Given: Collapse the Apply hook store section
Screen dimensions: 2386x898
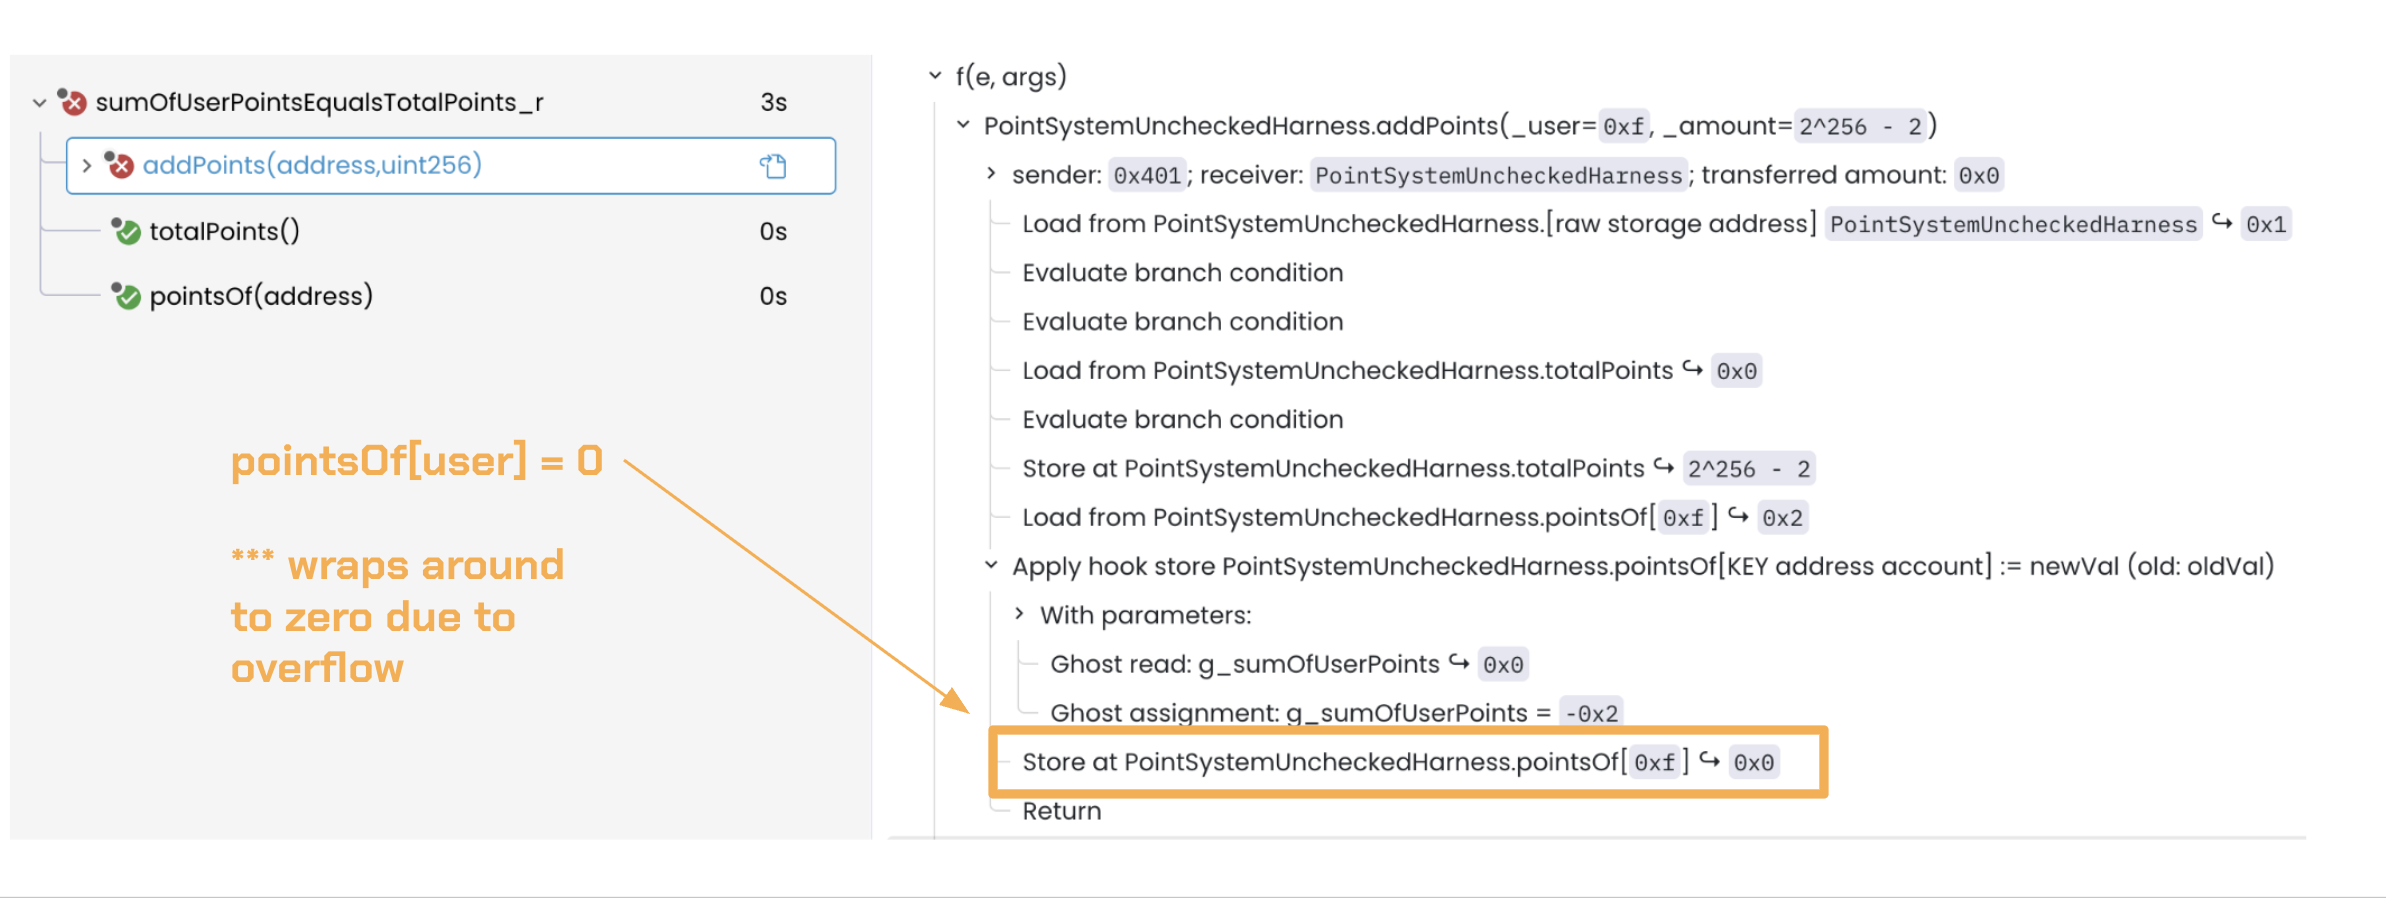Looking at the screenshot, I should (991, 566).
